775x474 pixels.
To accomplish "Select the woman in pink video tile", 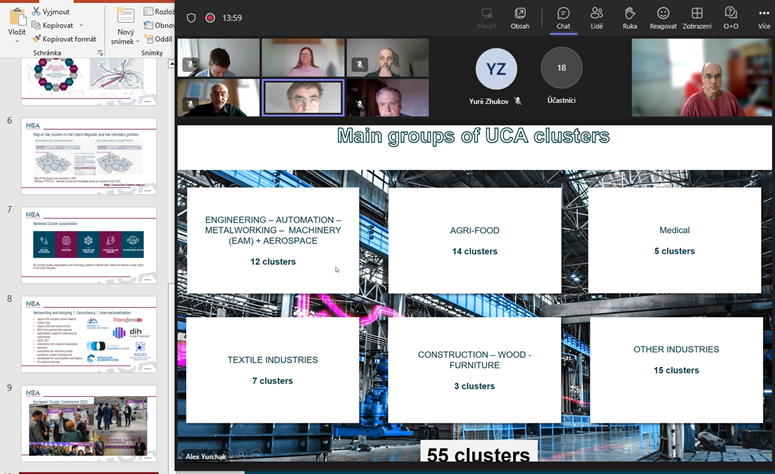I will [303, 58].
